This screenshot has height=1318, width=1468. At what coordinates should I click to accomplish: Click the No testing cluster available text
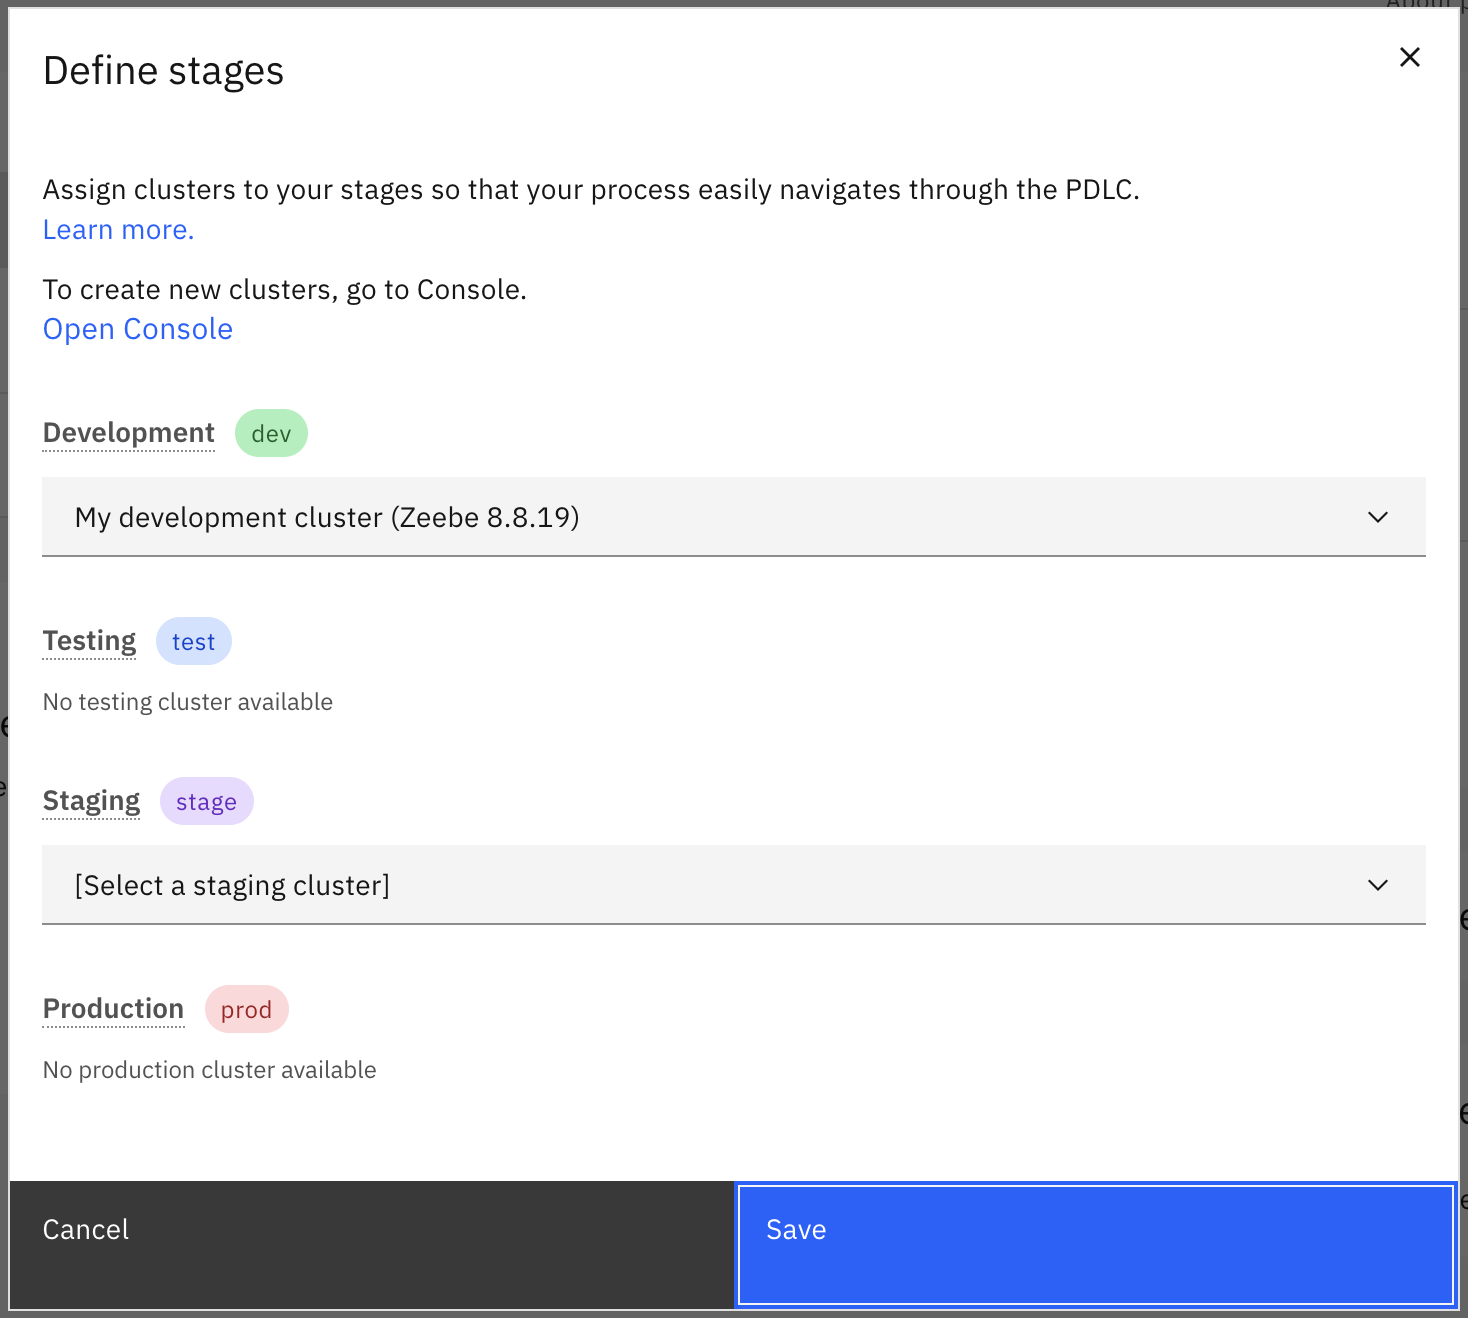[x=188, y=702]
